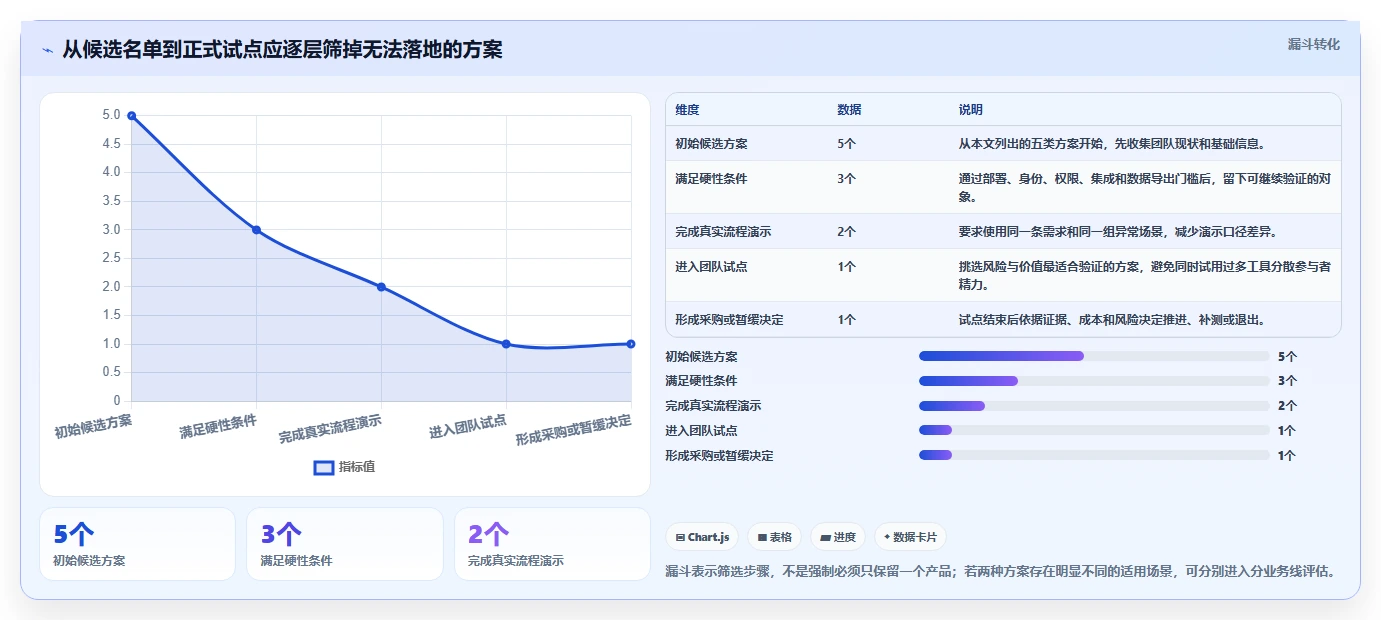Click the 进度 chip
Screen dimensions: 1381x620
click(838, 537)
